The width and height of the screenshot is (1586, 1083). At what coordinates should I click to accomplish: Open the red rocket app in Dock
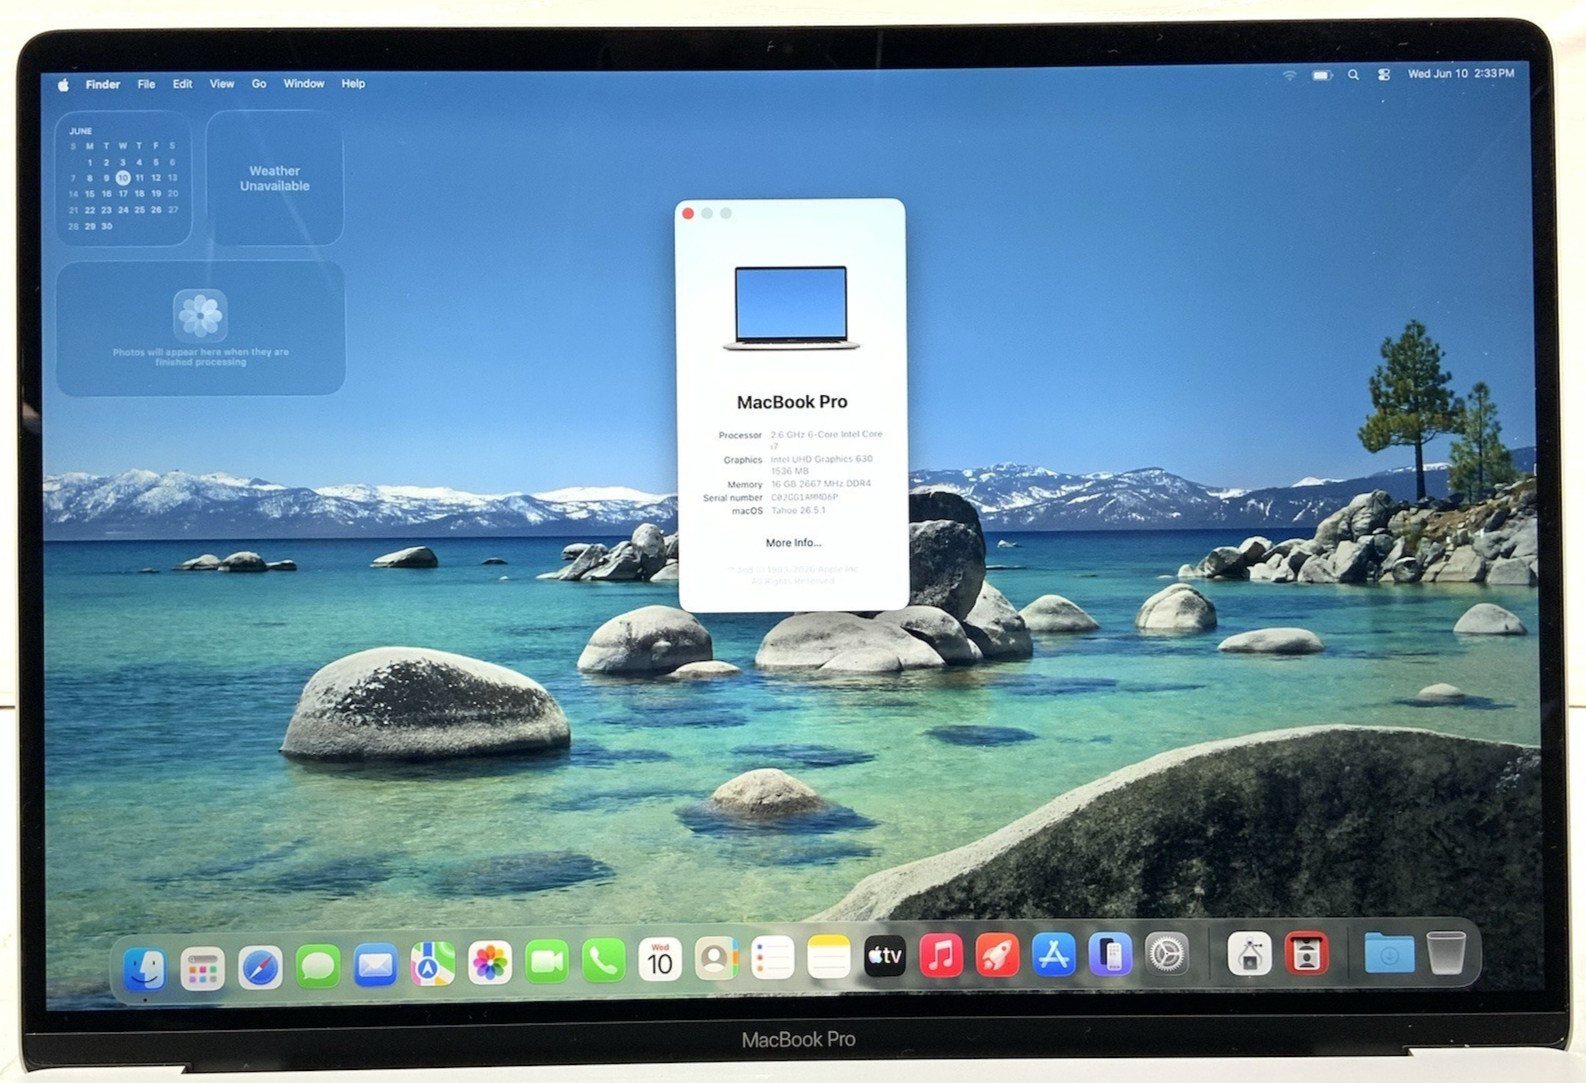pyautogui.click(x=997, y=955)
